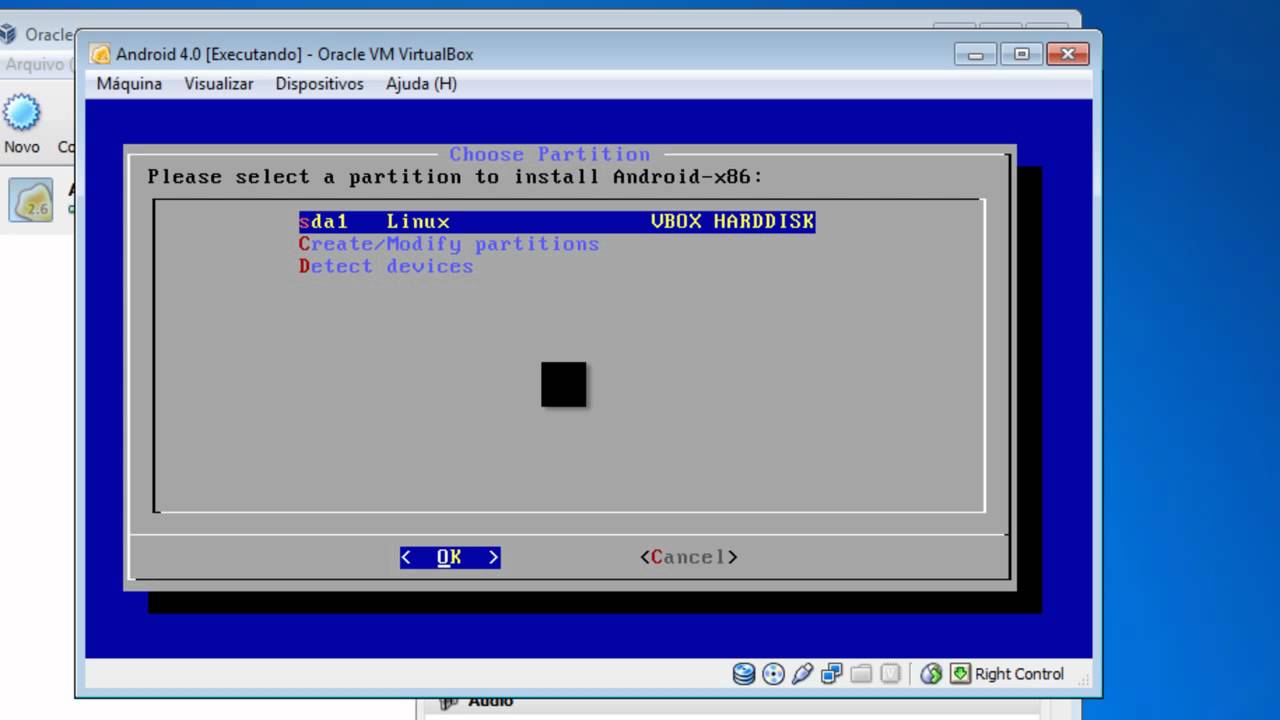The width and height of the screenshot is (1280, 720).
Task: Open the Dispositivos menu
Action: pos(319,84)
